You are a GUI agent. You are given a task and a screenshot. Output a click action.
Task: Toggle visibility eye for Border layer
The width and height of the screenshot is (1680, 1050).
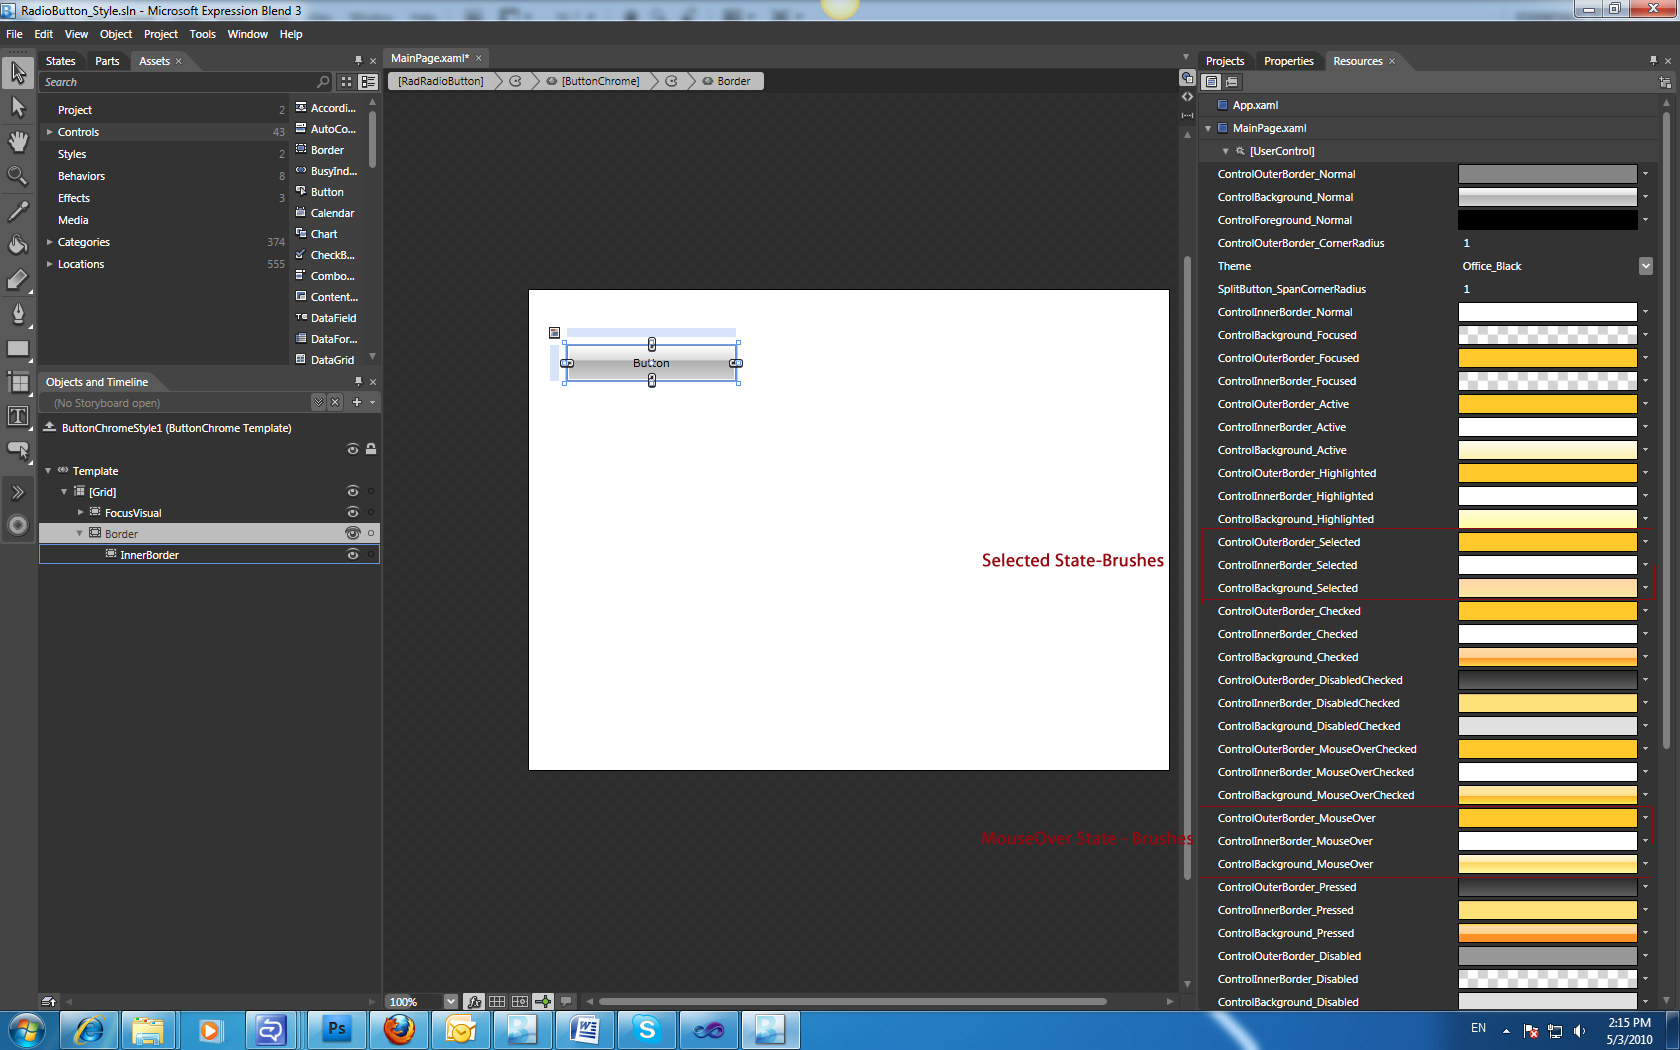352,533
